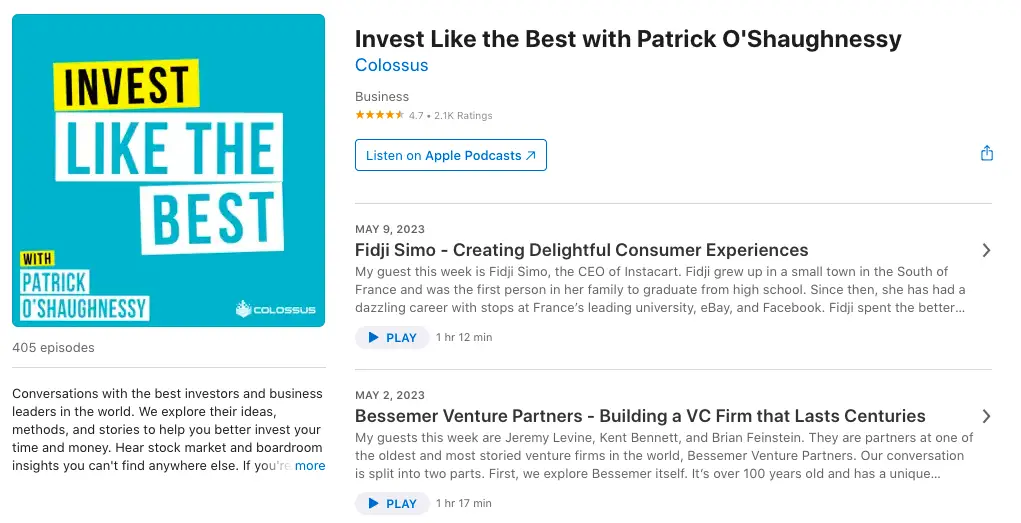Screen dimensions: 1021x523
Task: Click the Fidji Simo episode description text
Action: (660, 290)
